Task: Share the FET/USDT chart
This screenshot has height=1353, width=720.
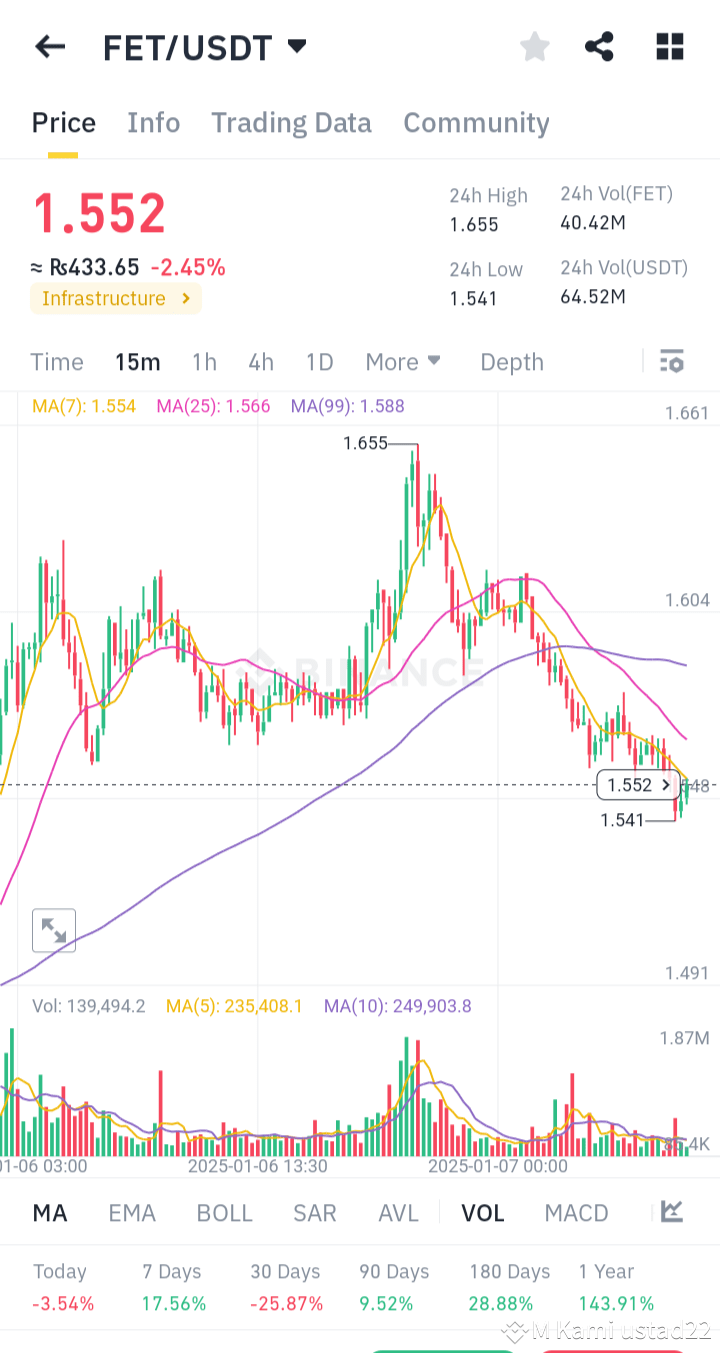Action: [x=599, y=46]
